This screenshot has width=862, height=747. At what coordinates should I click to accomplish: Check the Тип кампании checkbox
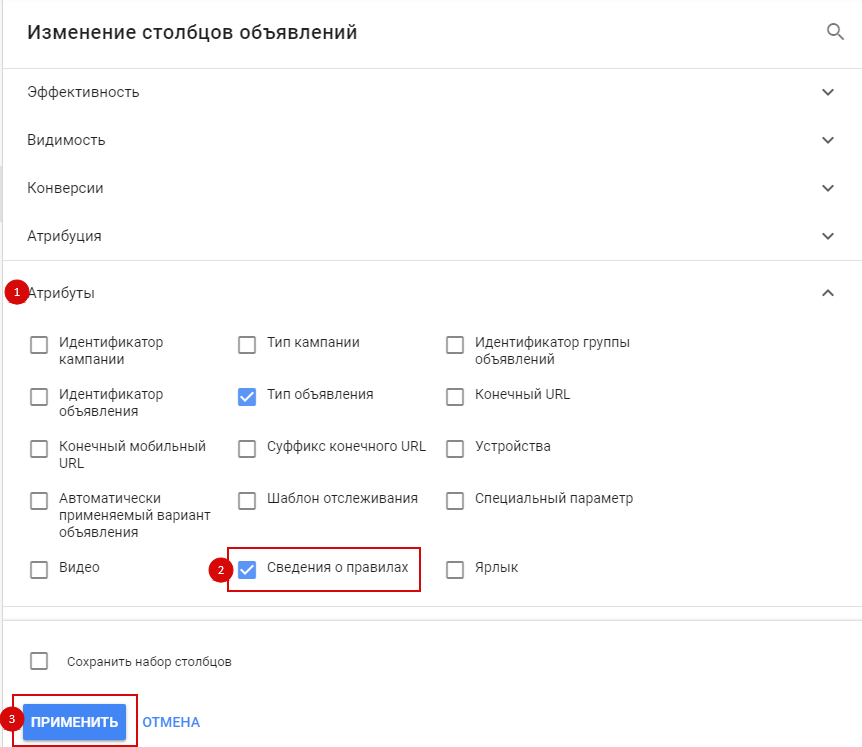247,345
